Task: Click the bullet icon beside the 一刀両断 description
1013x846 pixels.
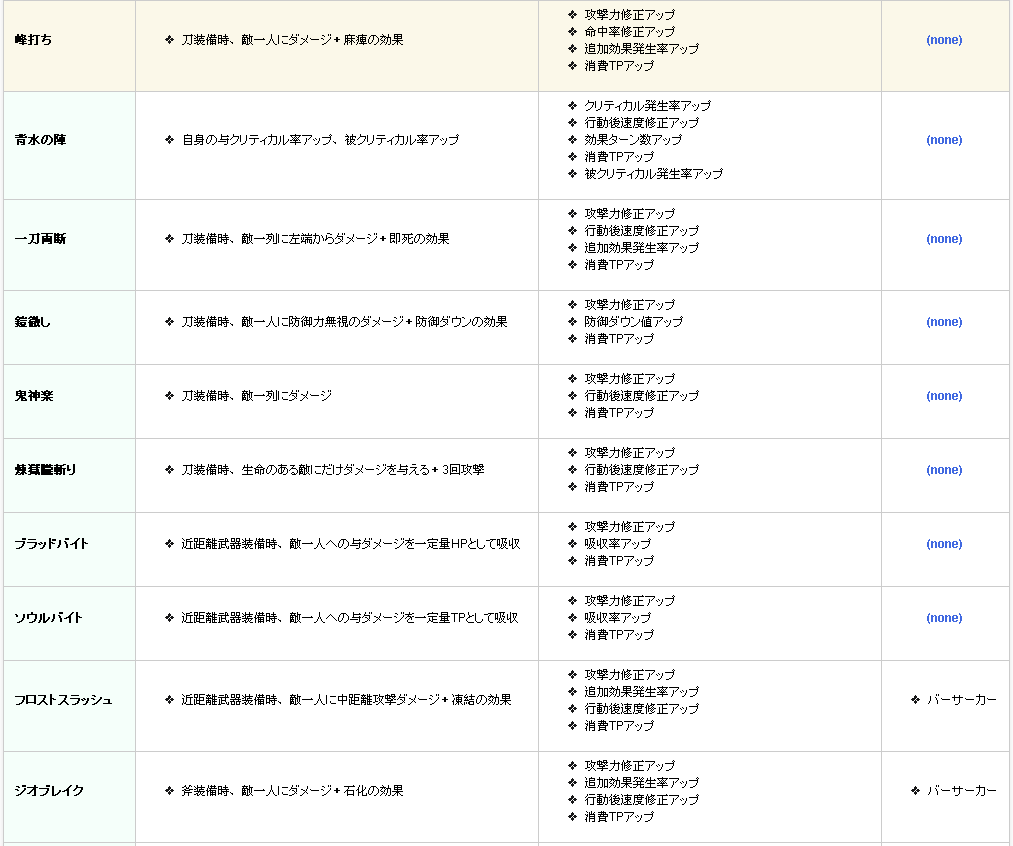Action: 169,239
